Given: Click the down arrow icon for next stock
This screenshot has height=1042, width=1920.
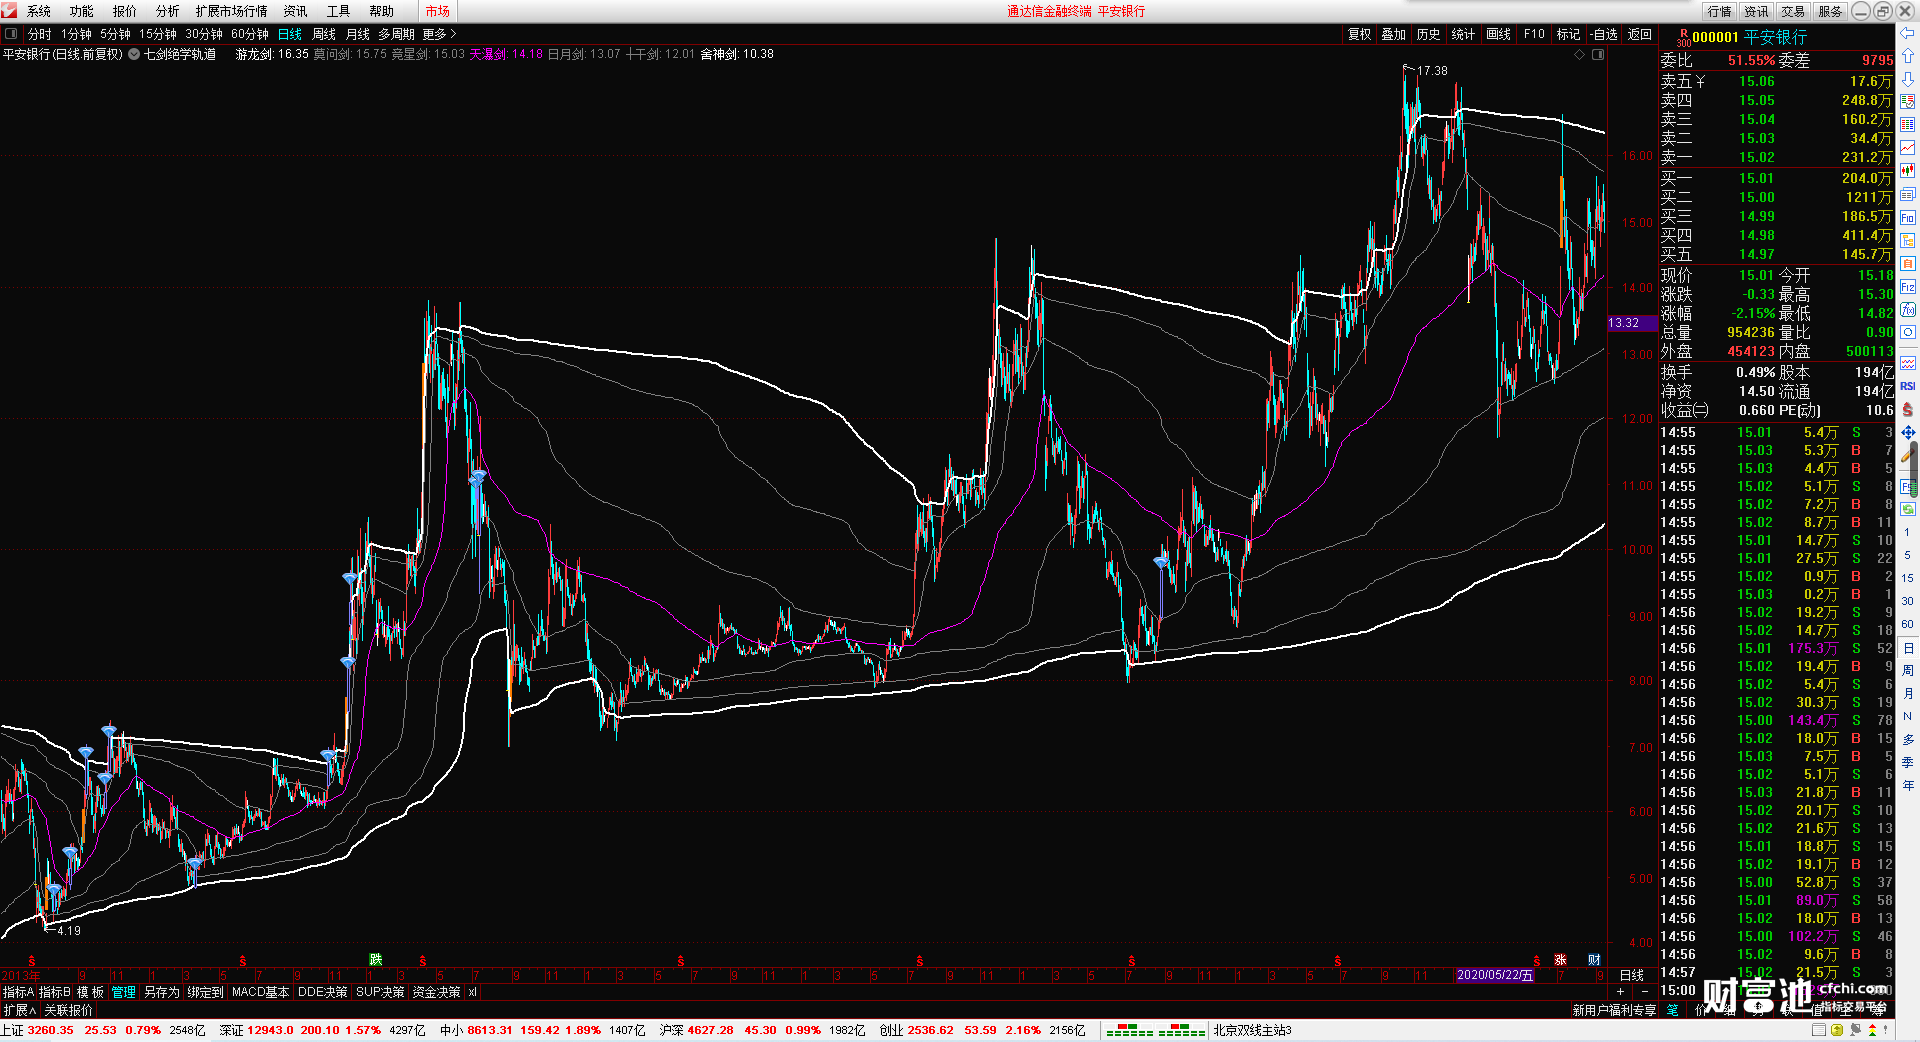Looking at the screenshot, I should click(x=1907, y=79).
